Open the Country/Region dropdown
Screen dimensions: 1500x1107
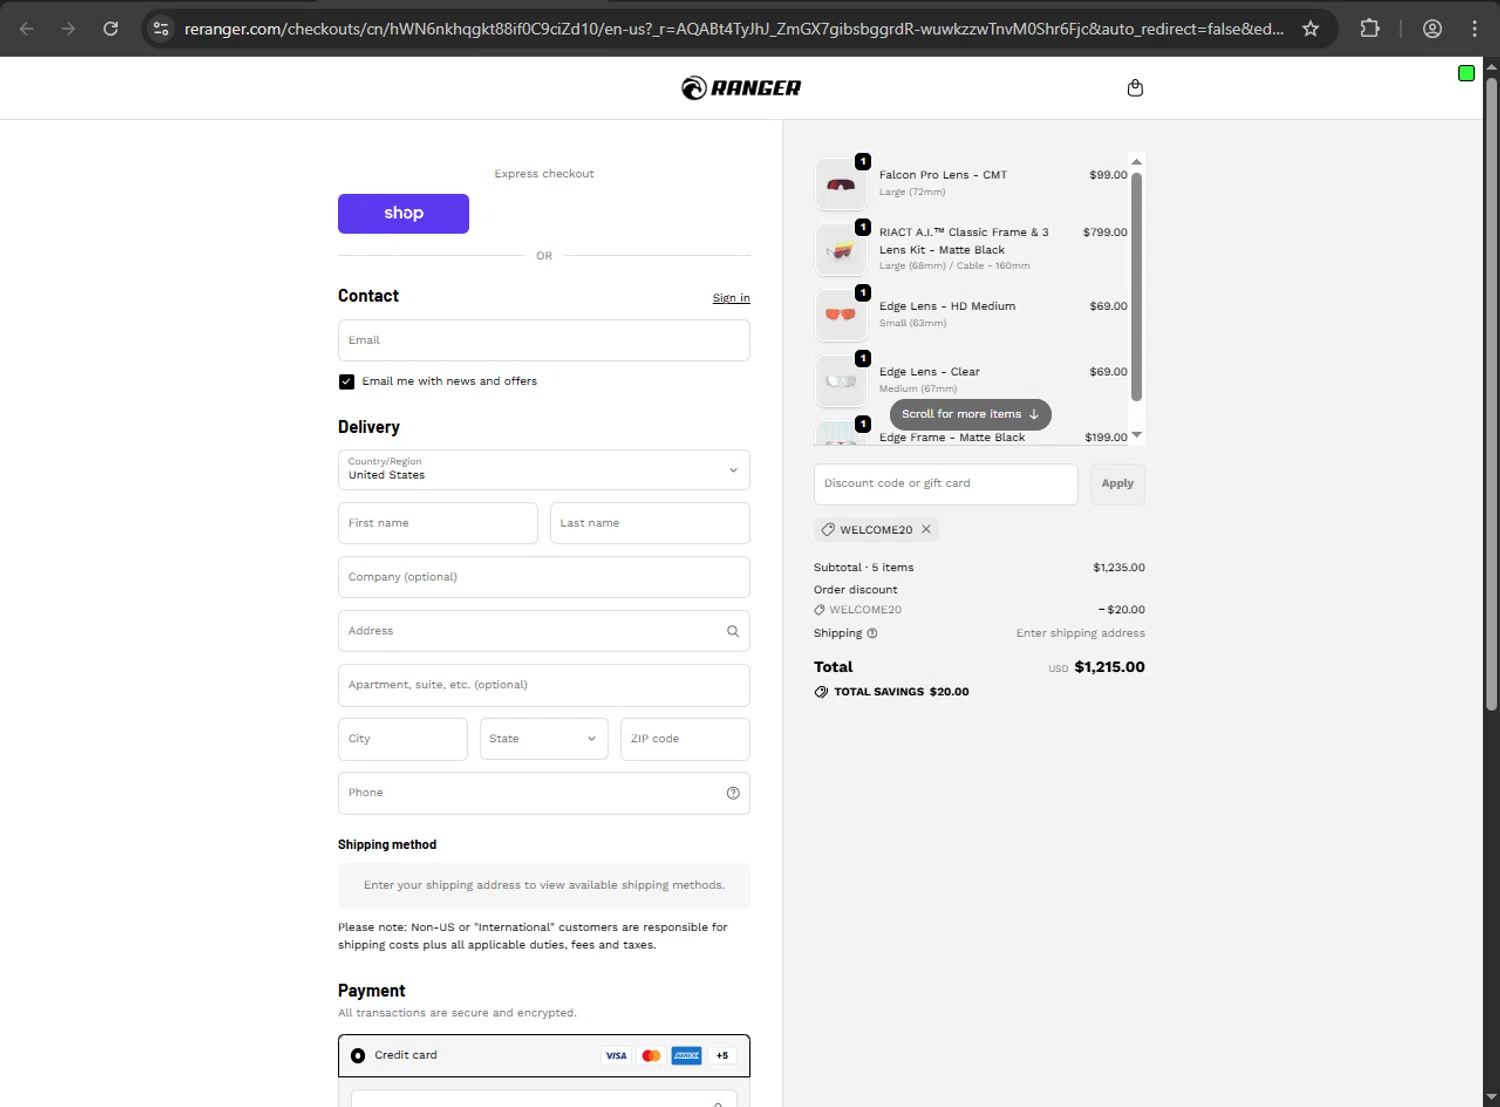pyautogui.click(x=544, y=470)
